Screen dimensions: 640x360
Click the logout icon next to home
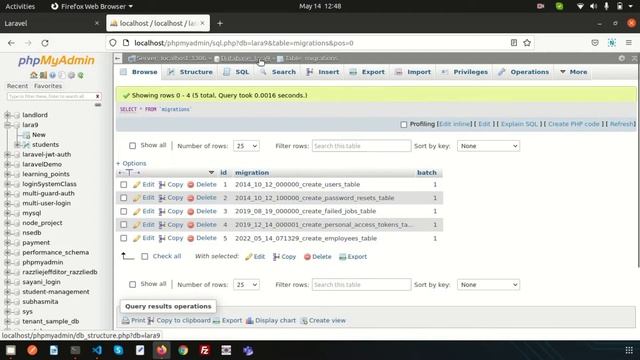43,75
